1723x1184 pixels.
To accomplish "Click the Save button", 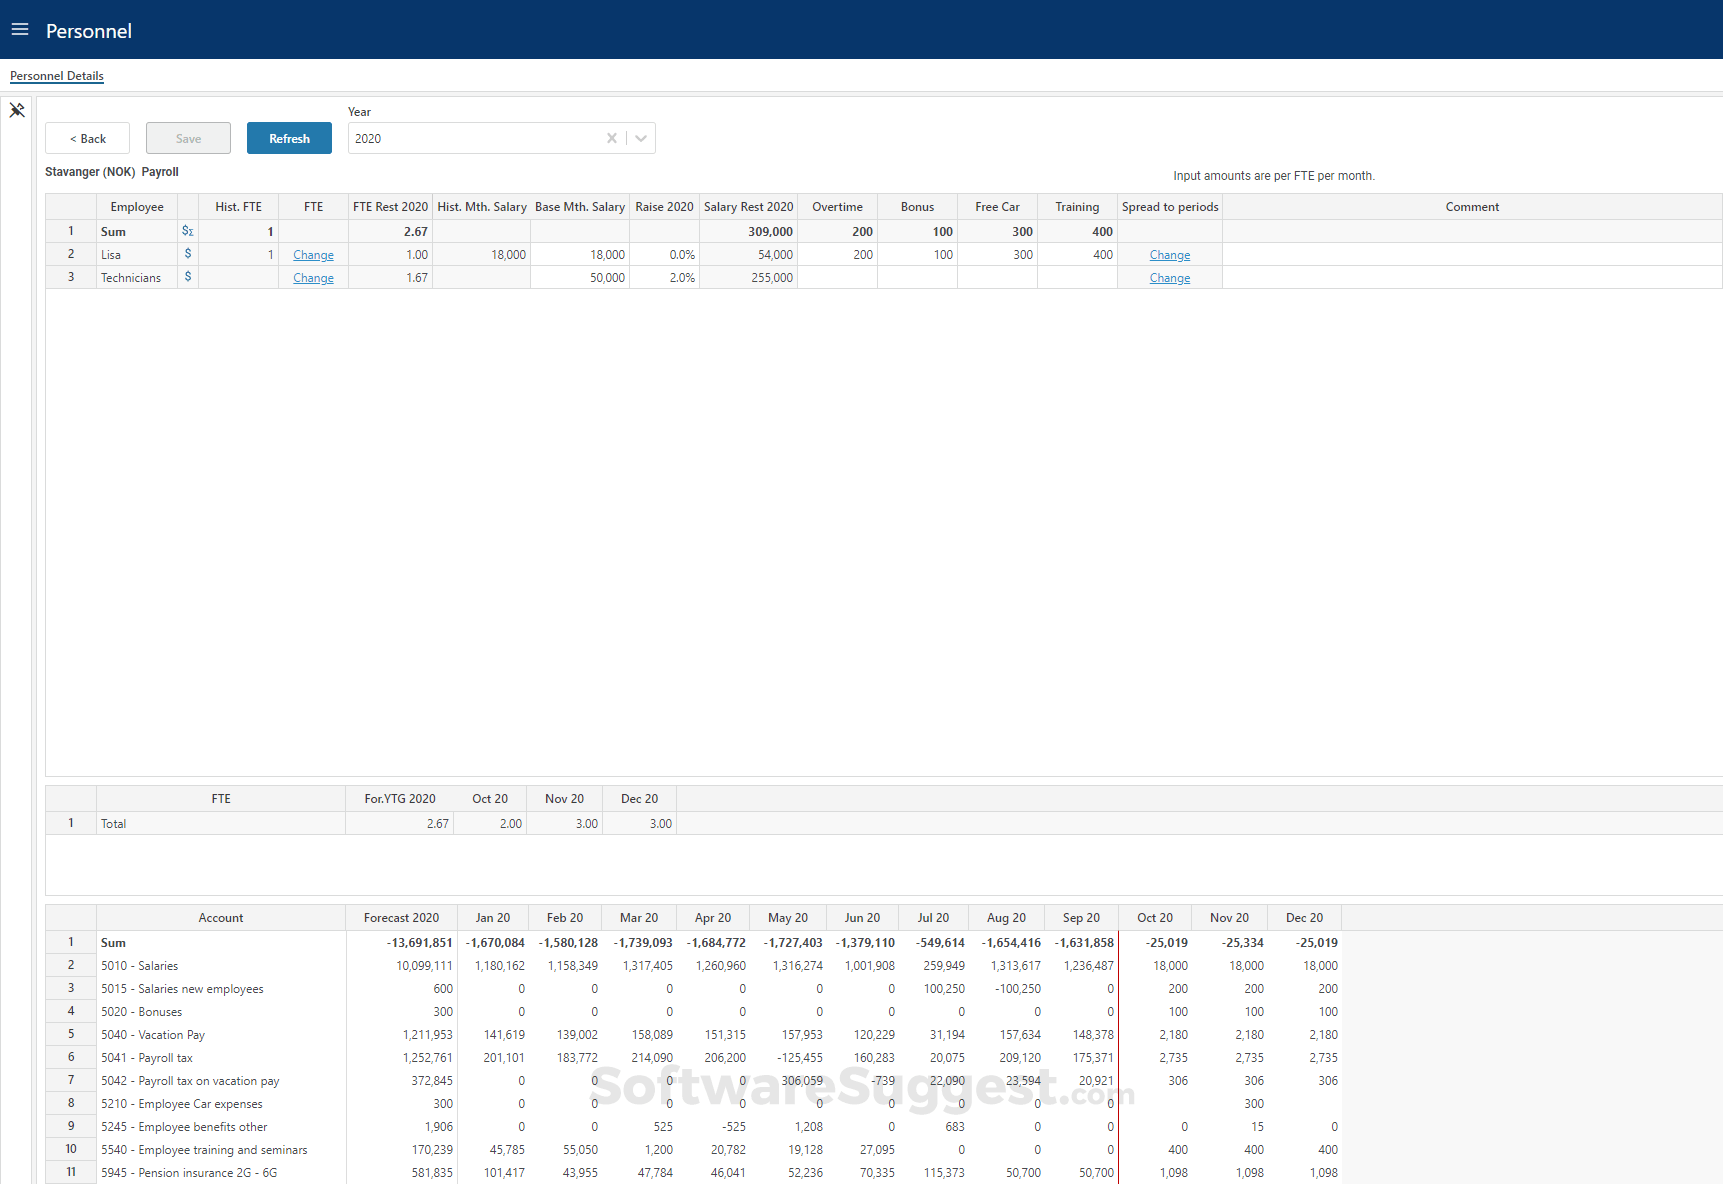I will 188,138.
